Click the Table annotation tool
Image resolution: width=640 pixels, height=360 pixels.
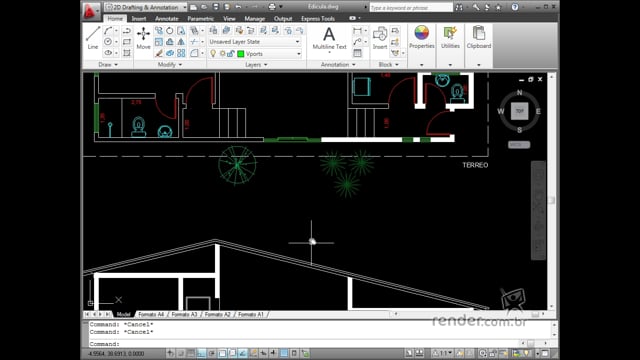pos(357,53)
